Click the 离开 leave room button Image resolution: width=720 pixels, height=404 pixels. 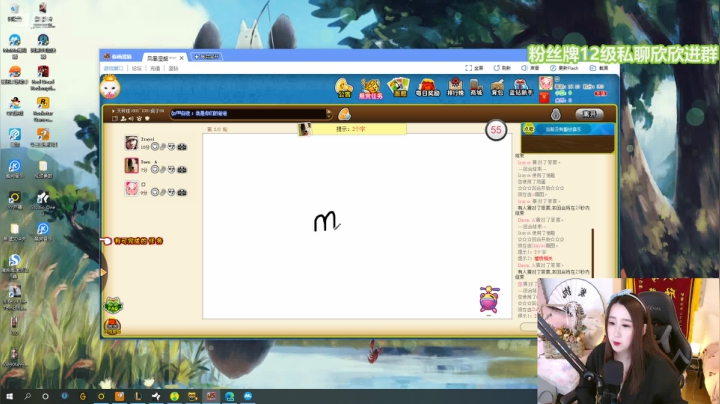[x=589, y=114]
